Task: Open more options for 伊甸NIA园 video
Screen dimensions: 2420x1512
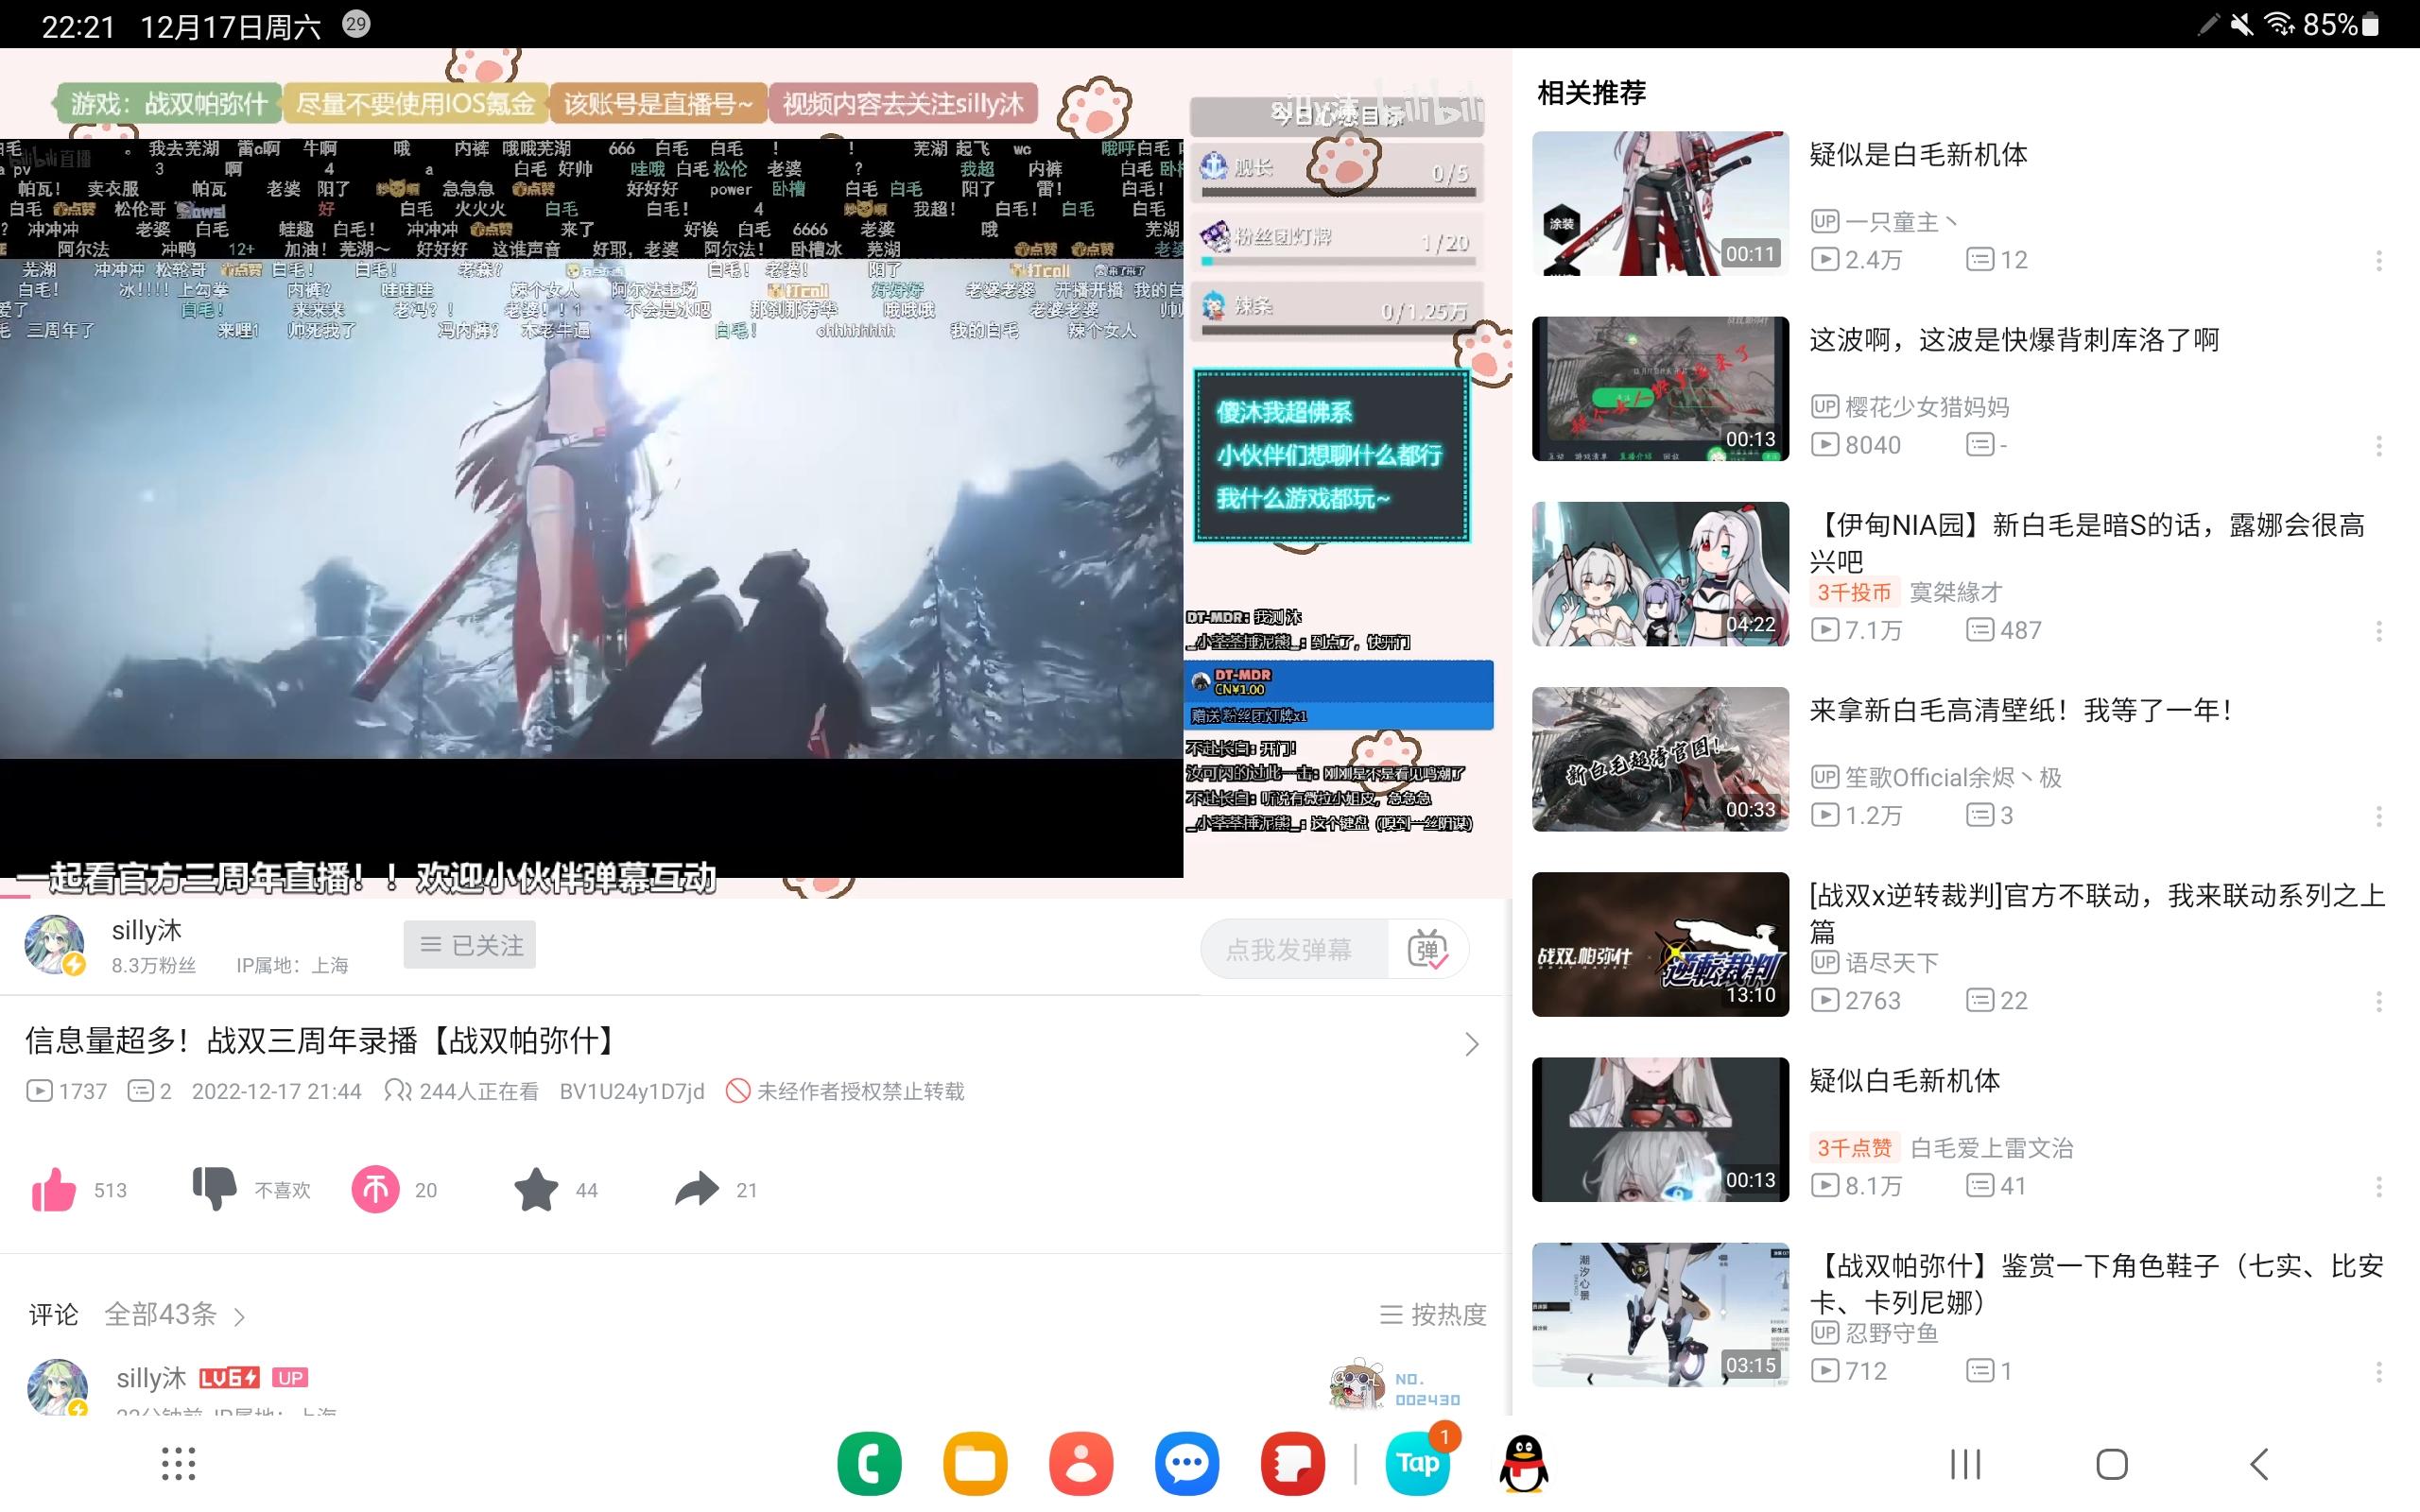Action: [x=2378, y=631]
